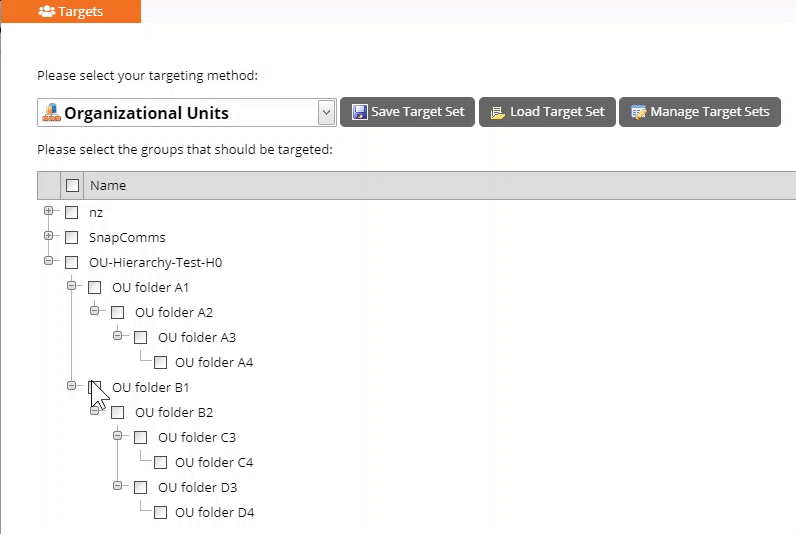
Task: Tick the select-all checkbox beside Name header
Action: [x=73, y=185]
